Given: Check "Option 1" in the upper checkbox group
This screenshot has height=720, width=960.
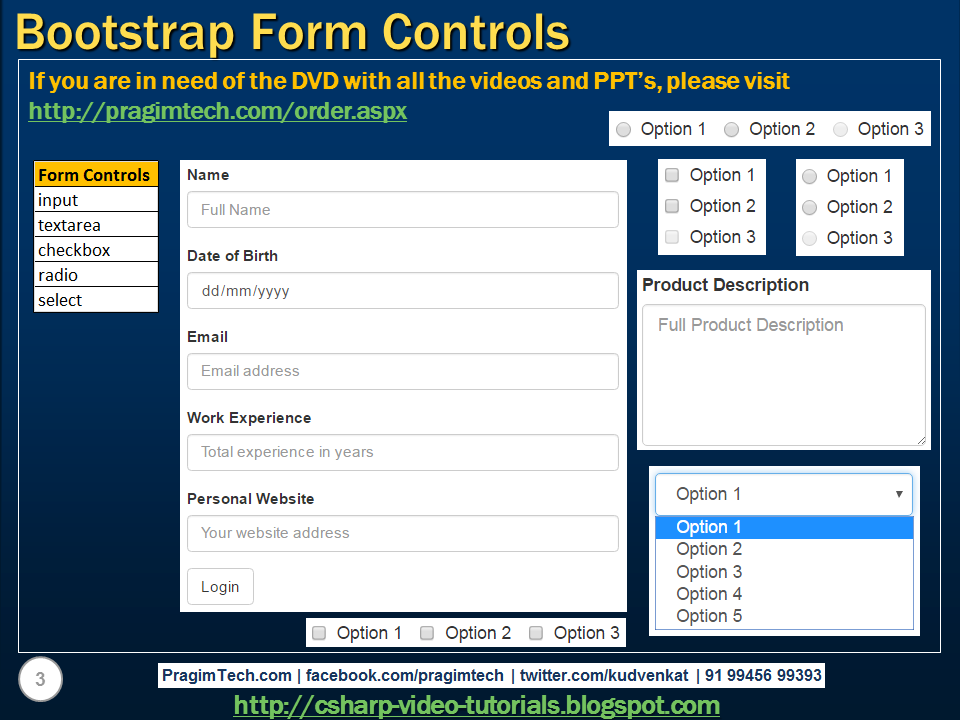Looking at the screenshot, I should [672, 175].
